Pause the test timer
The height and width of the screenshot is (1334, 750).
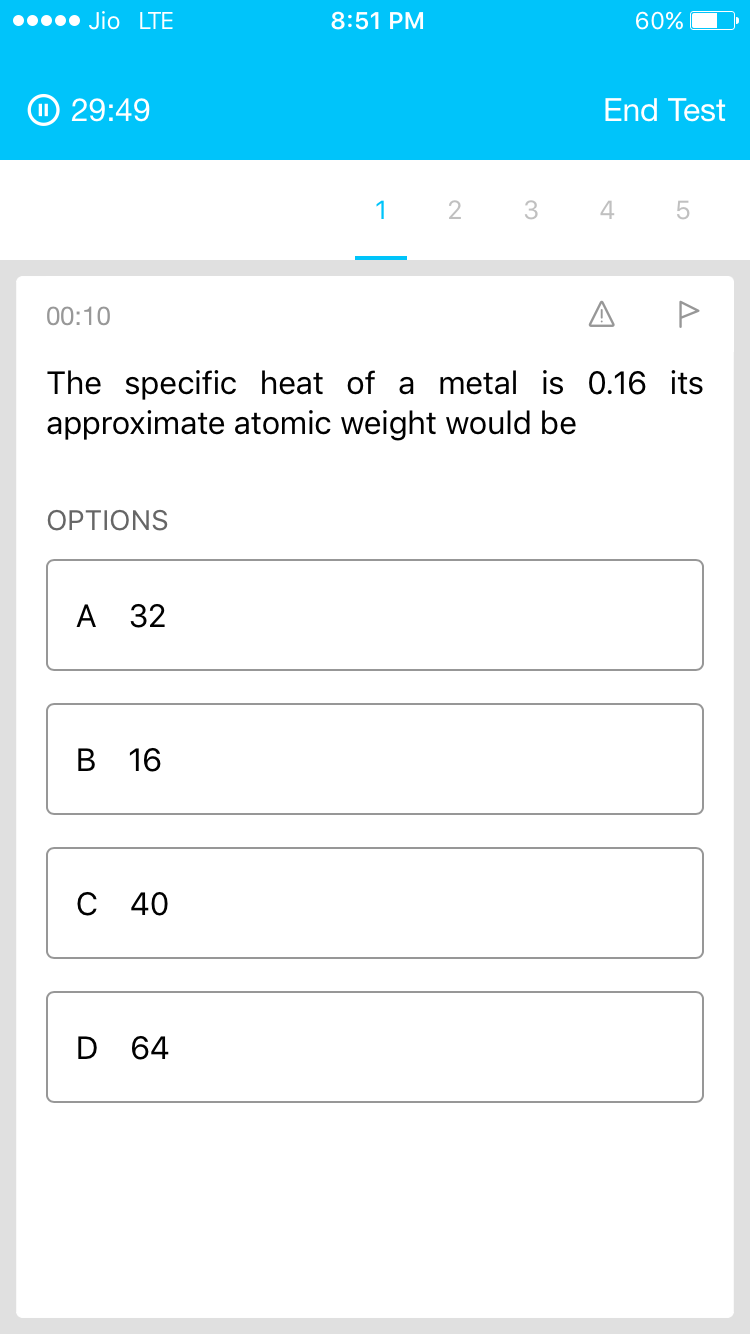(44, 110)
